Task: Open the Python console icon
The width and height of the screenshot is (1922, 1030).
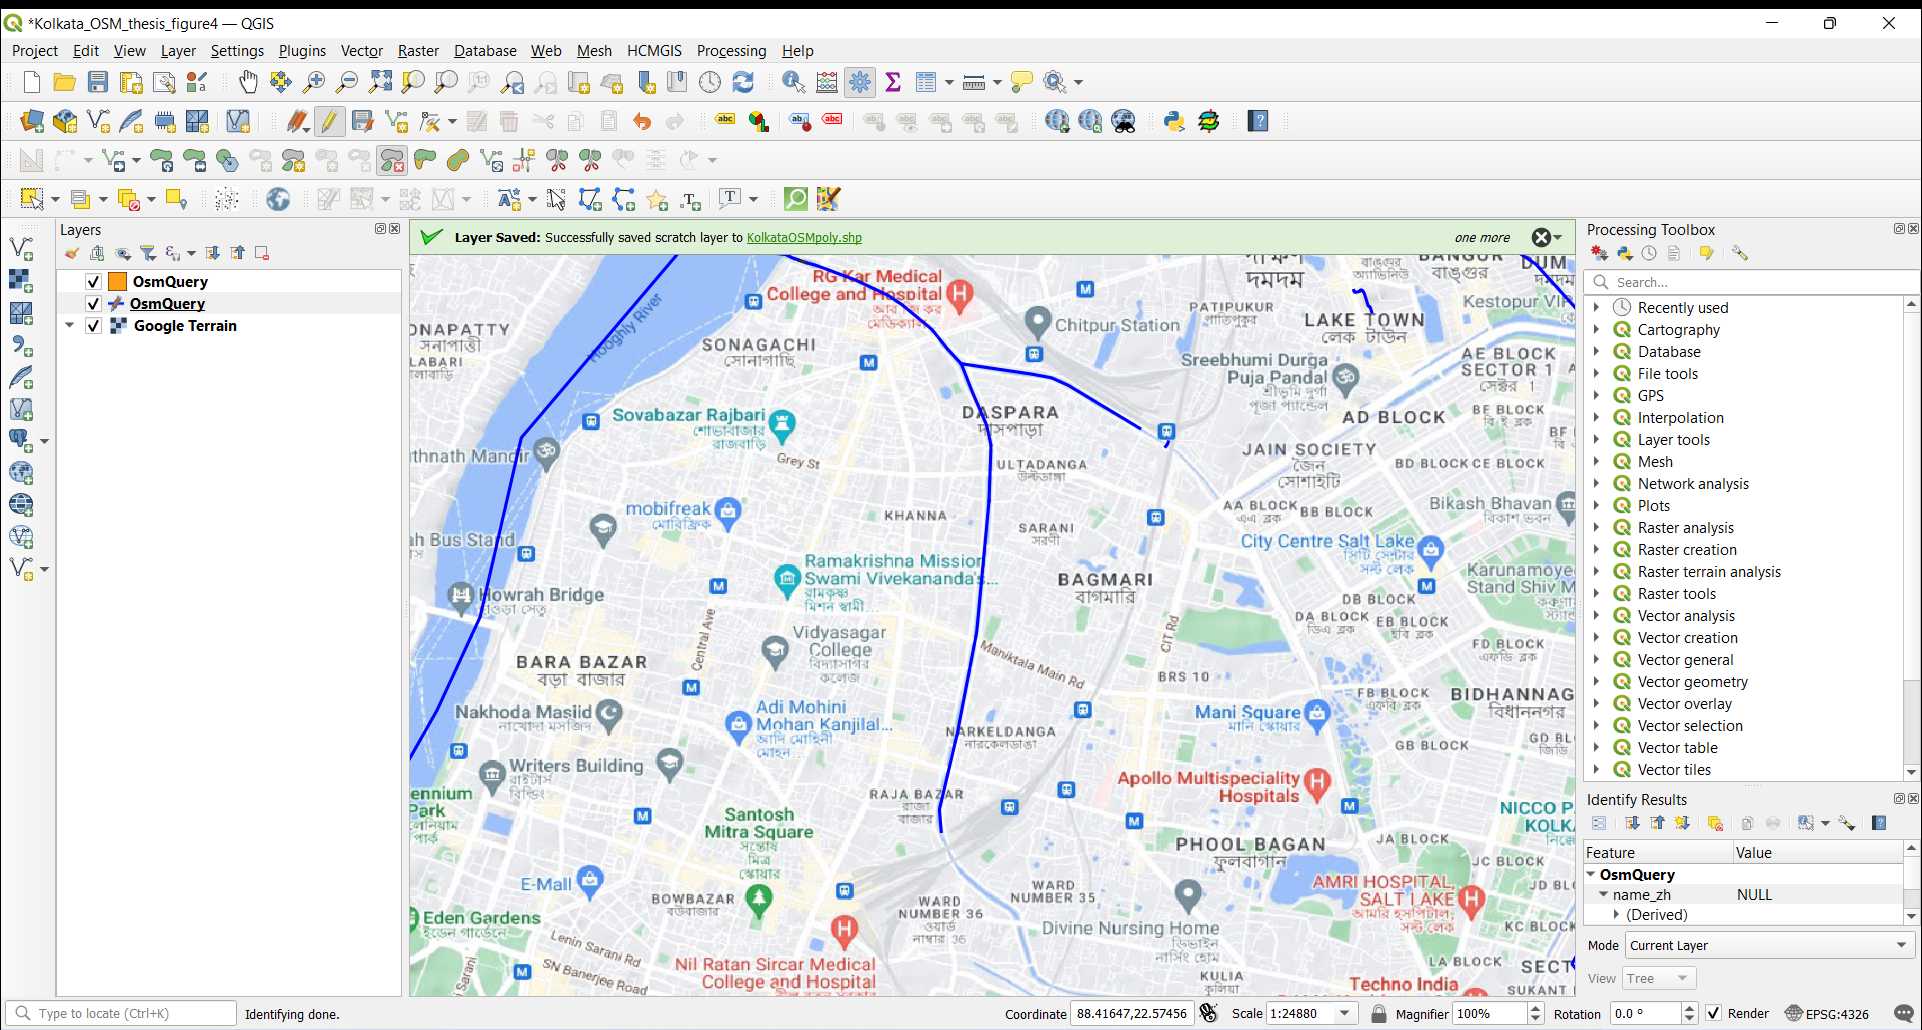Action: pyautogui.click(x=1174, y=121)
